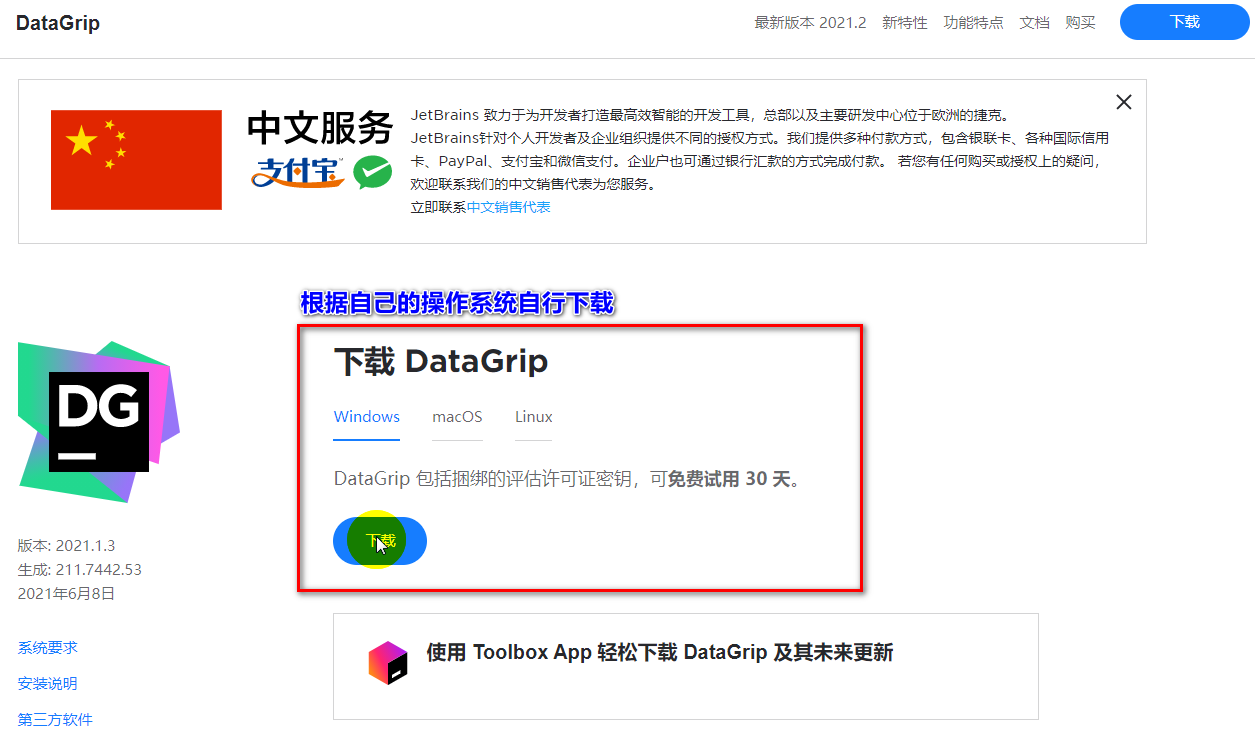Open the 安装说明 link

pos(48,684)
